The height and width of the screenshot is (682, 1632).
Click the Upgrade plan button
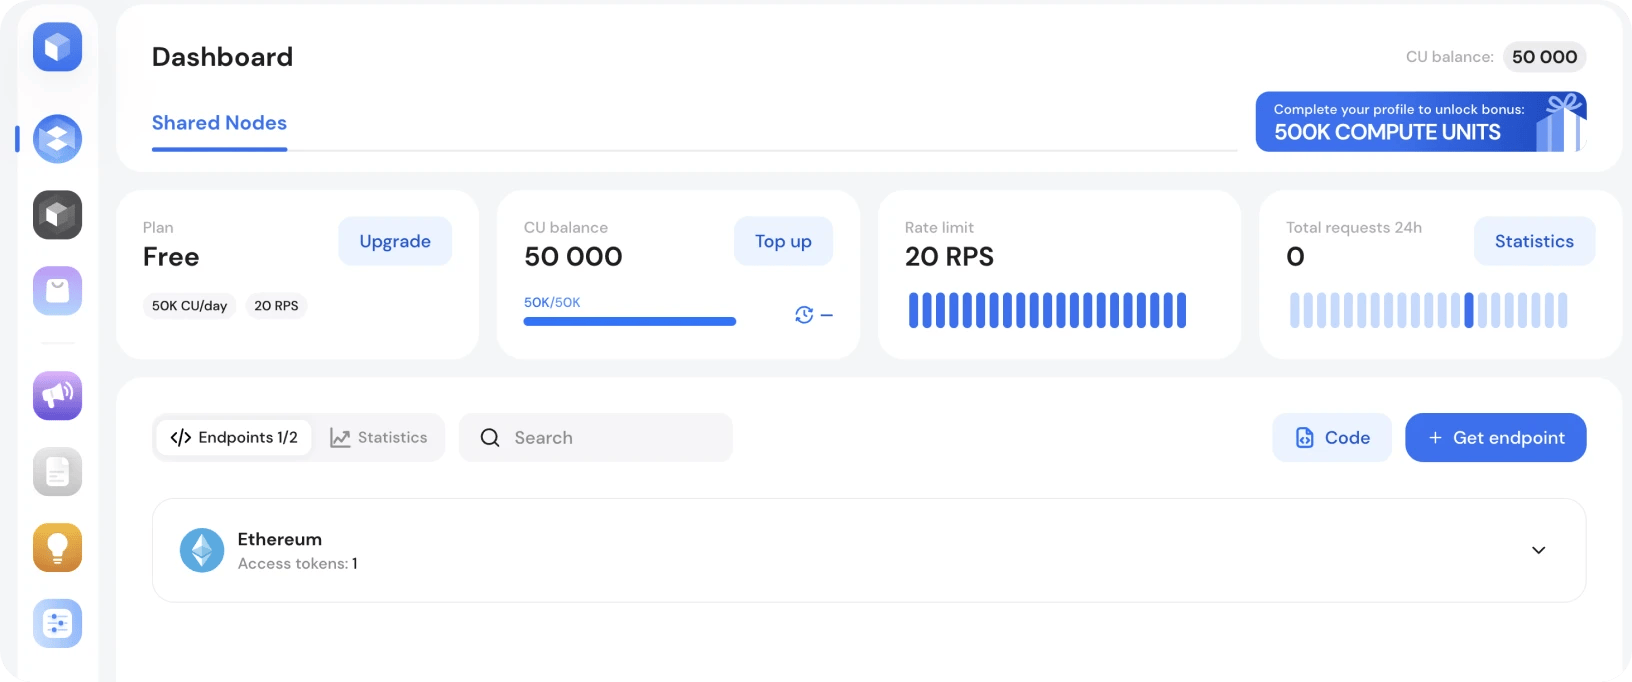click(395, 241)
